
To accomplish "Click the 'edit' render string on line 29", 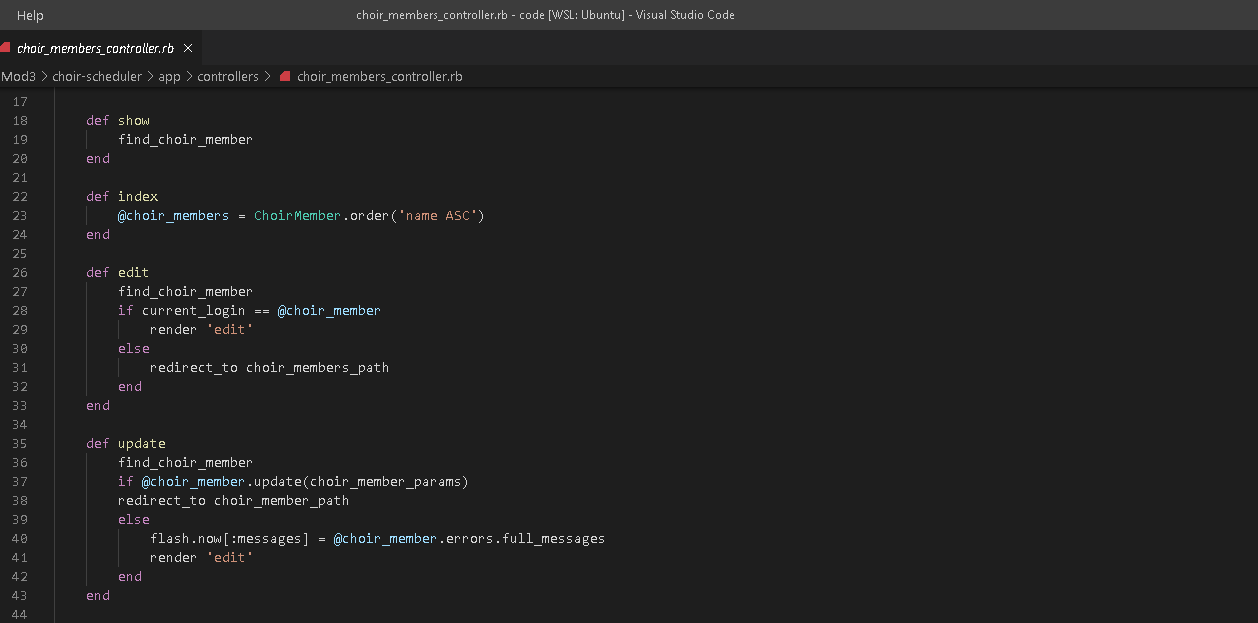I will click(x=229, y=329).
